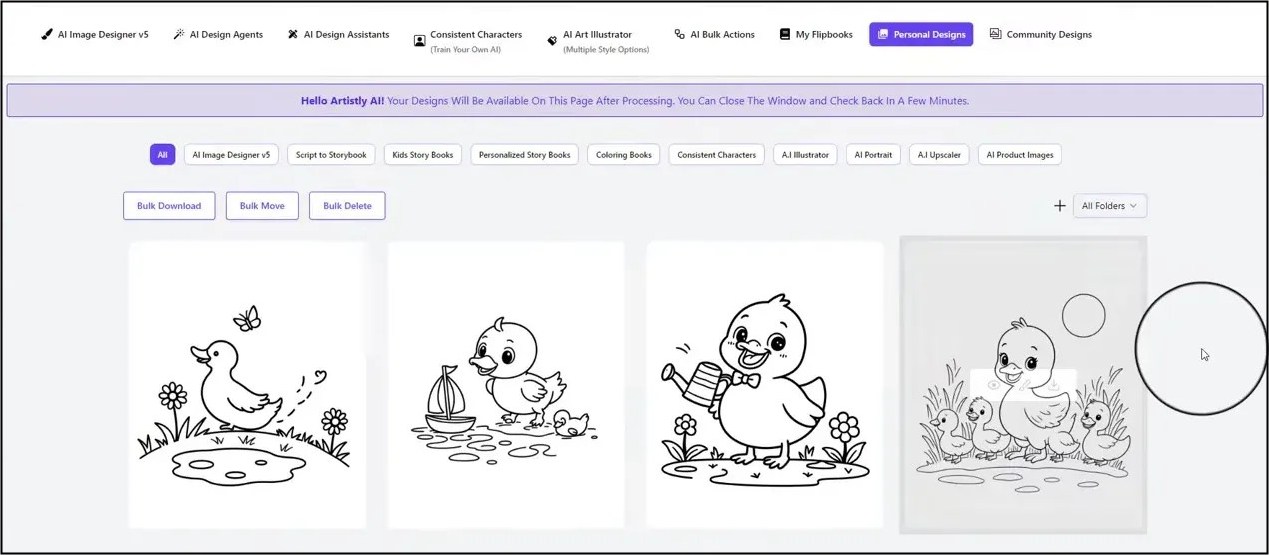Filter by A.I Upscaler
Viewport: 1269px width, 555px height.
(940, 155)
